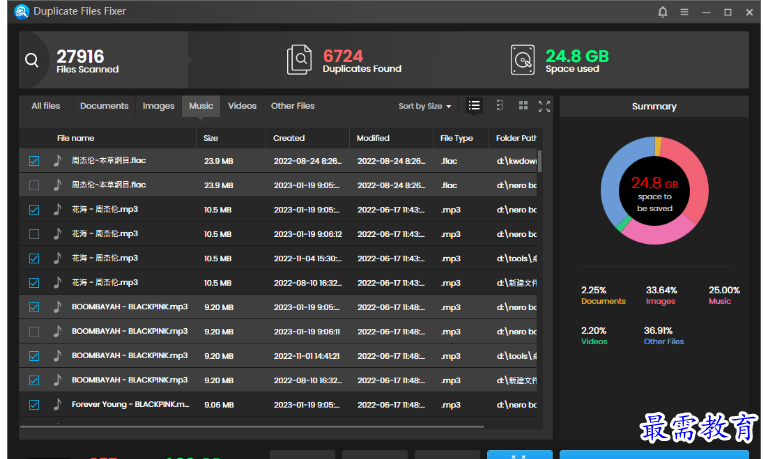Click the Summary panel header
Viewport: 764px width, 459px height.
(x=654, y=106)
